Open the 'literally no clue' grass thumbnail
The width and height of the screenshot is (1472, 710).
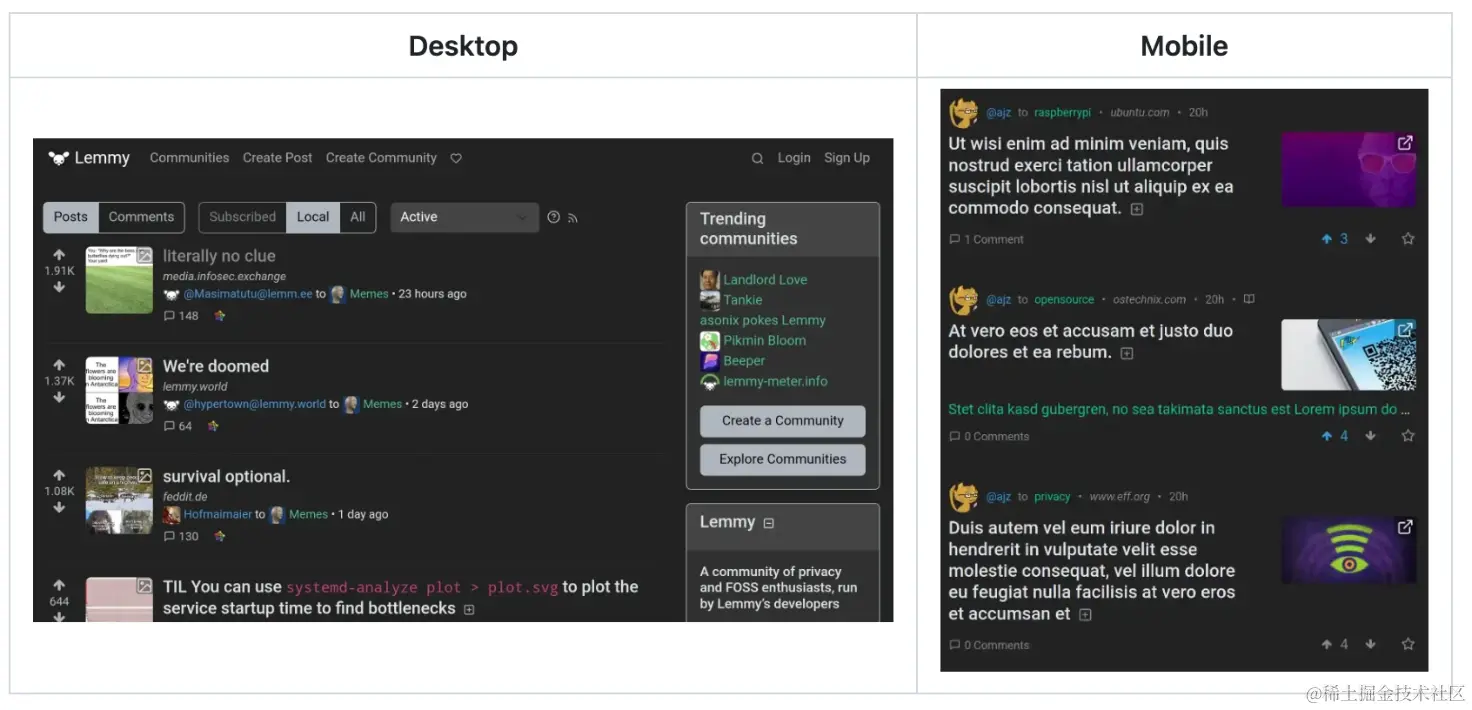(119, 280)
